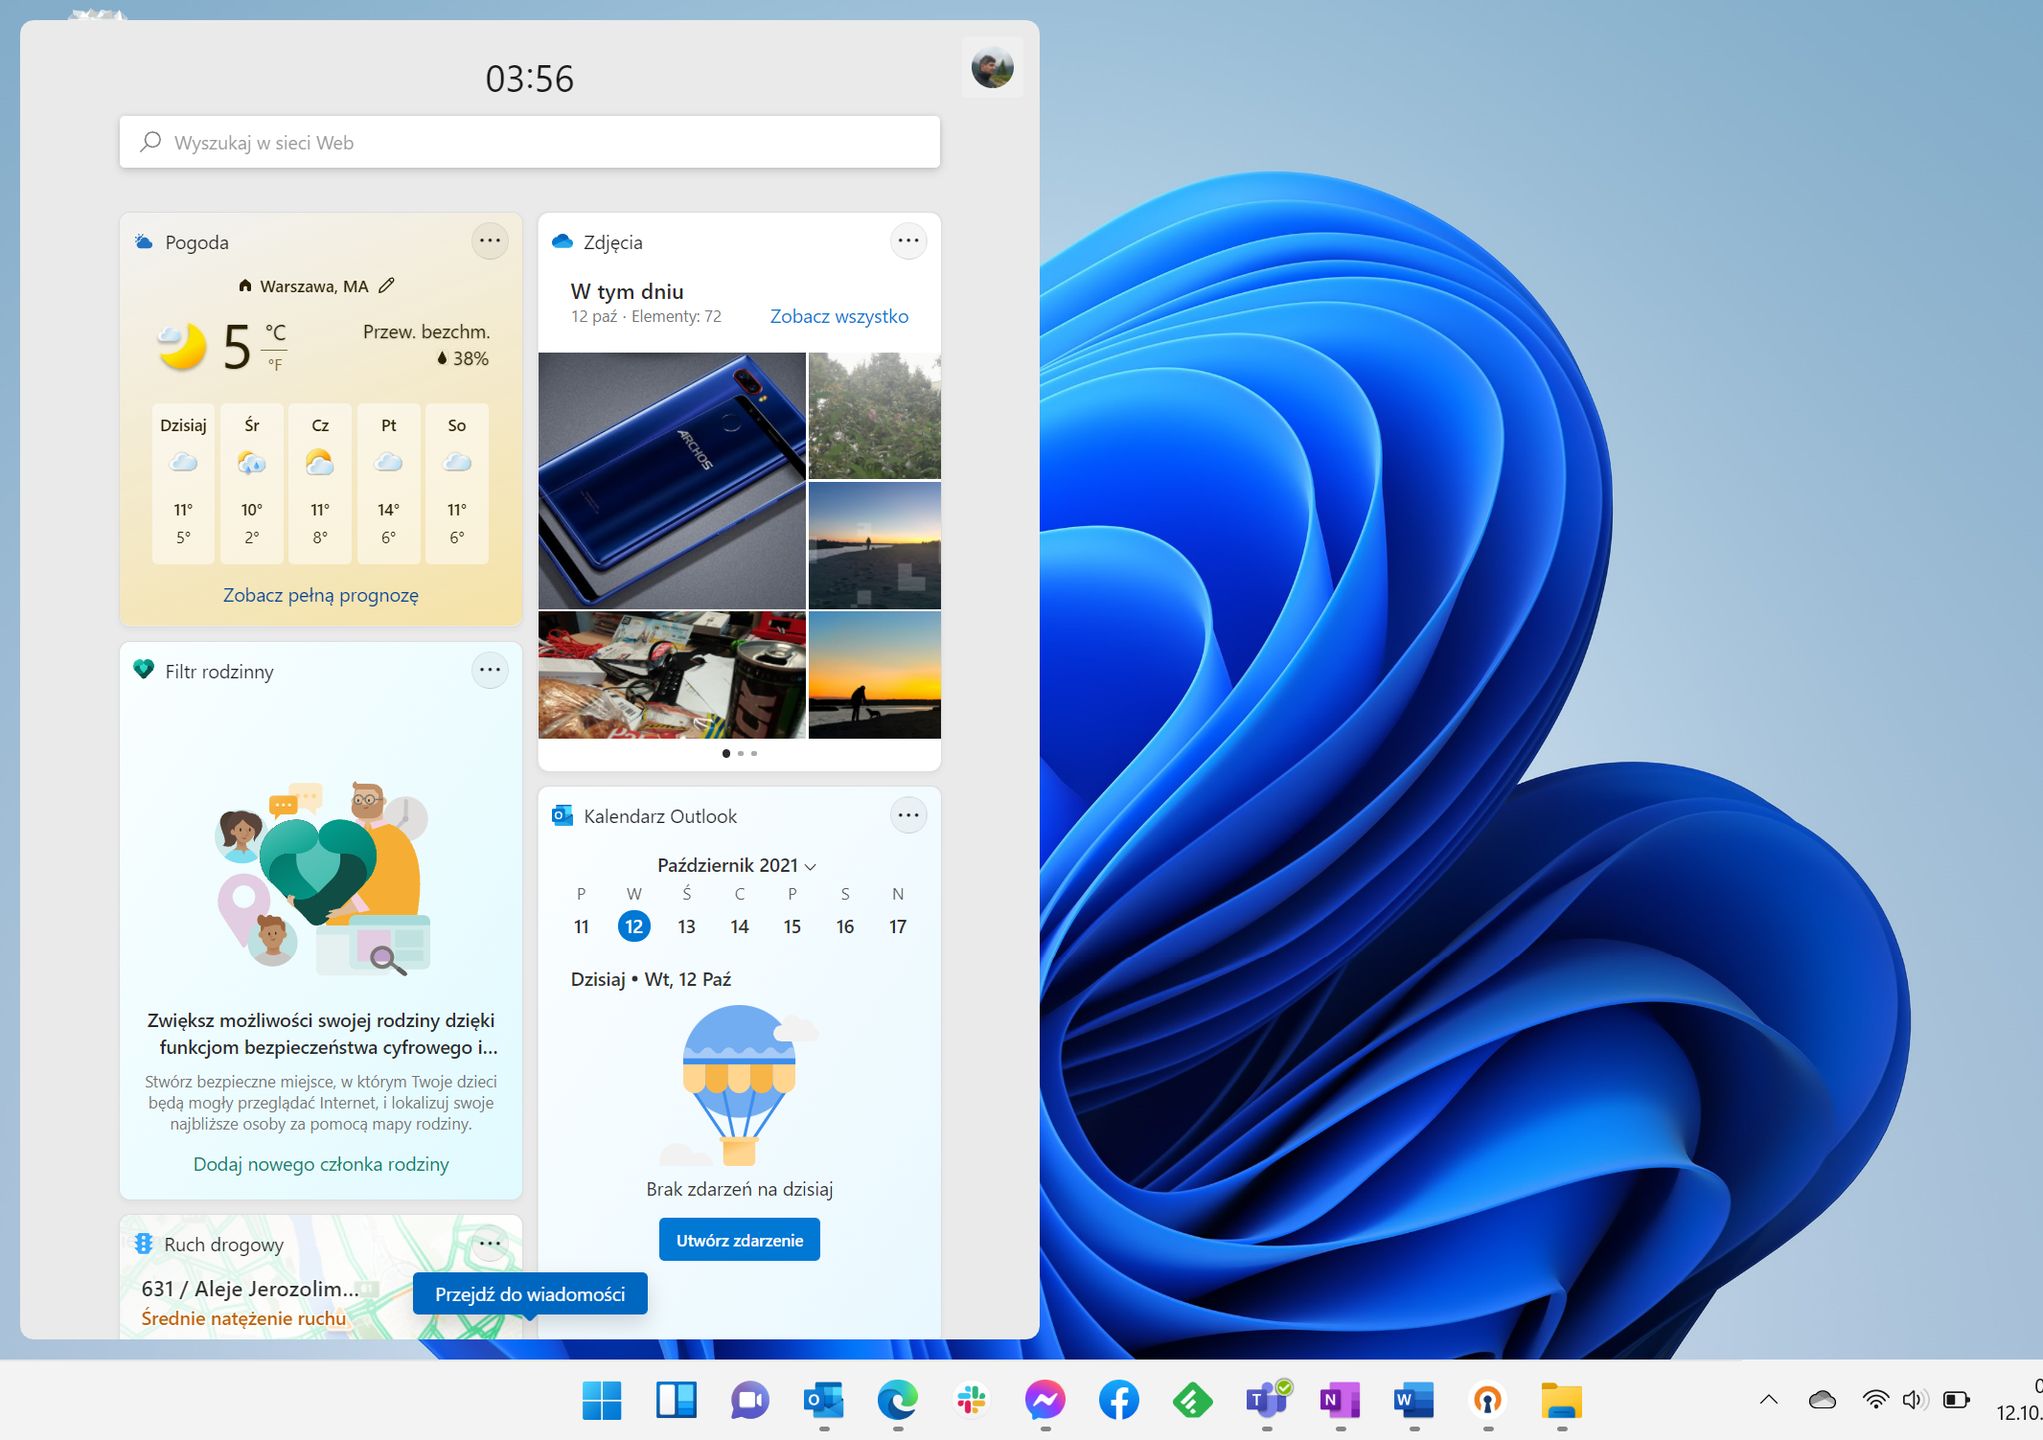Click the Utwórz zdarzenie button
The width and height of the screenshot is (2043, 1440).
point(739,1239)
